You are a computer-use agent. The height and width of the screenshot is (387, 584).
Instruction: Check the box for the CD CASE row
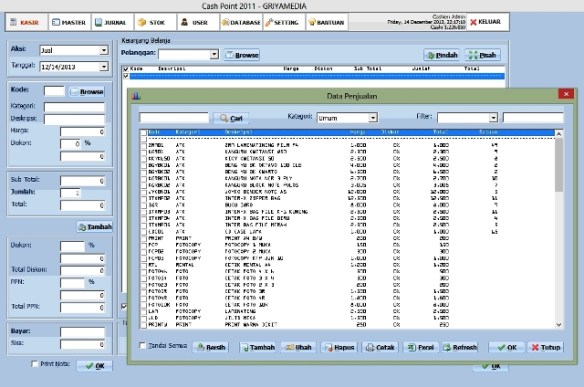click(144, 232)
